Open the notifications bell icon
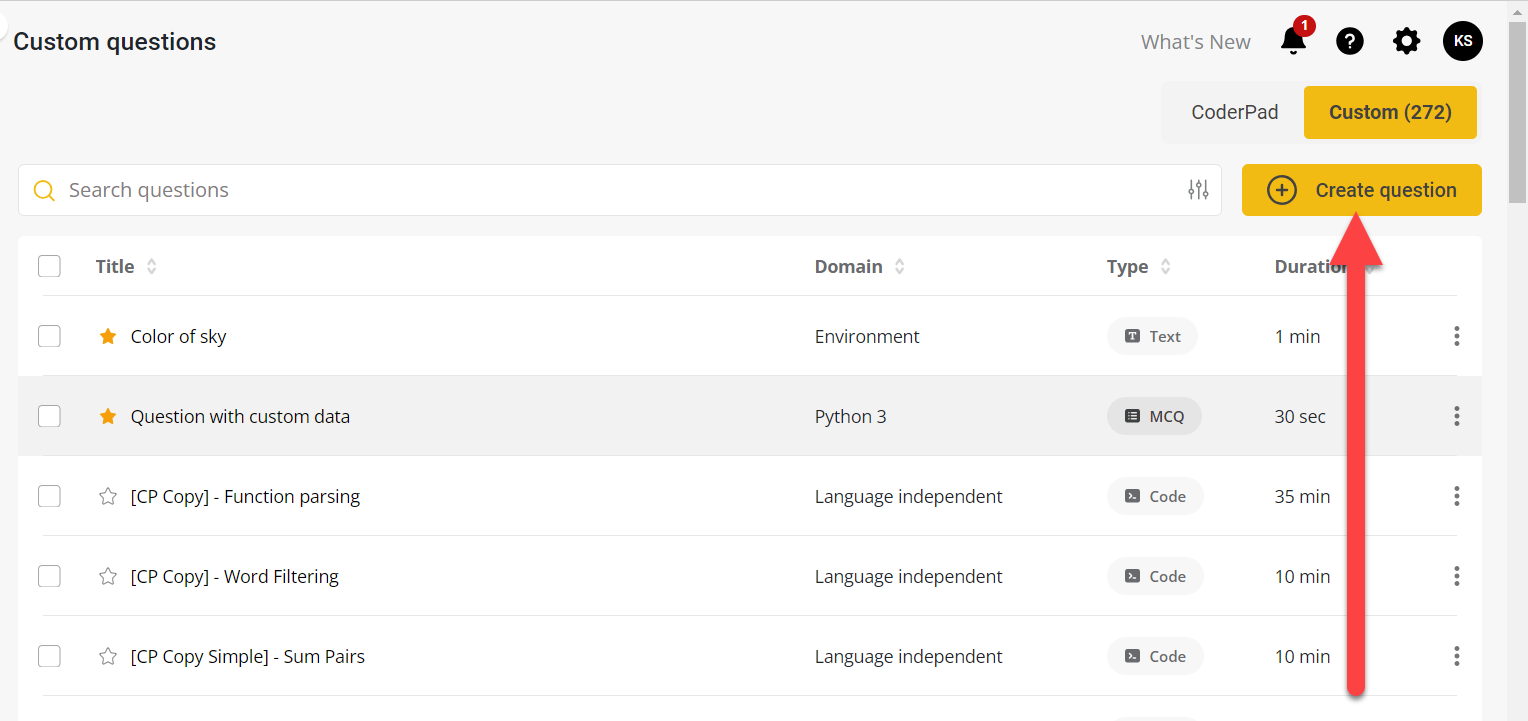 click(x=1294, y=41)
